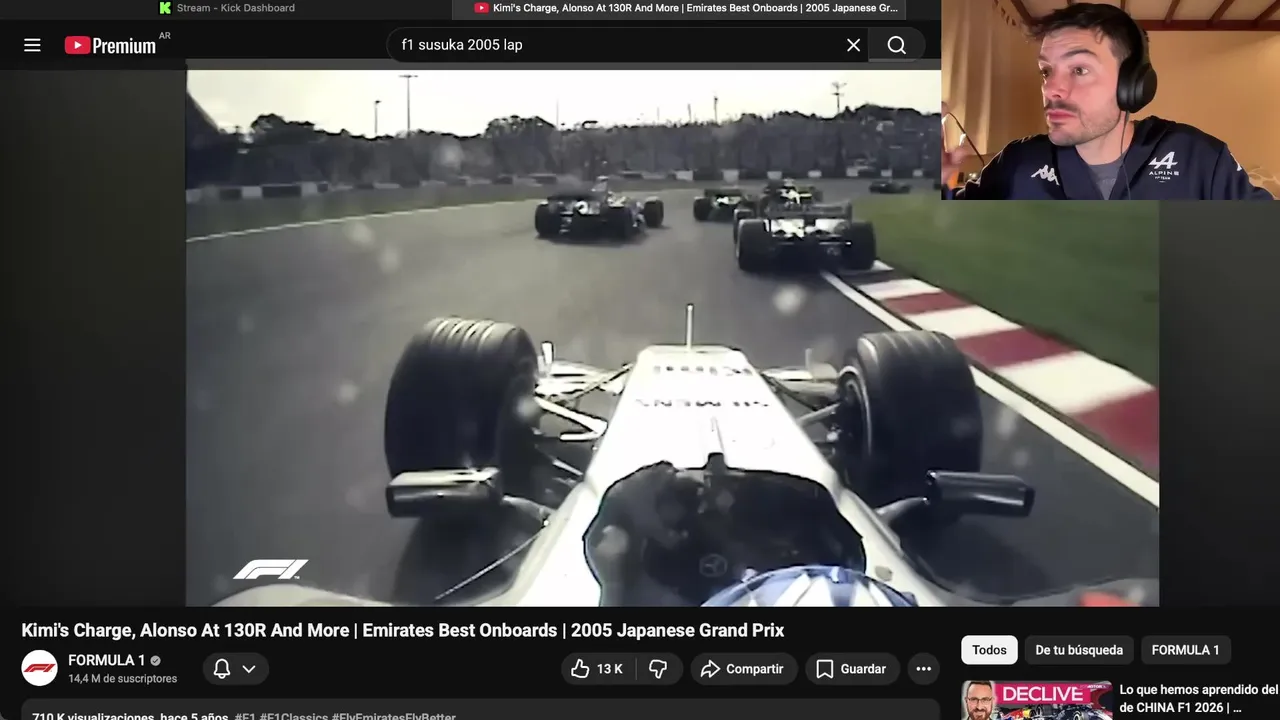The width and height of the screenshot is (1280, 720).
Task: Open notification bell subscription dropdown
Action: click(235, 669)
